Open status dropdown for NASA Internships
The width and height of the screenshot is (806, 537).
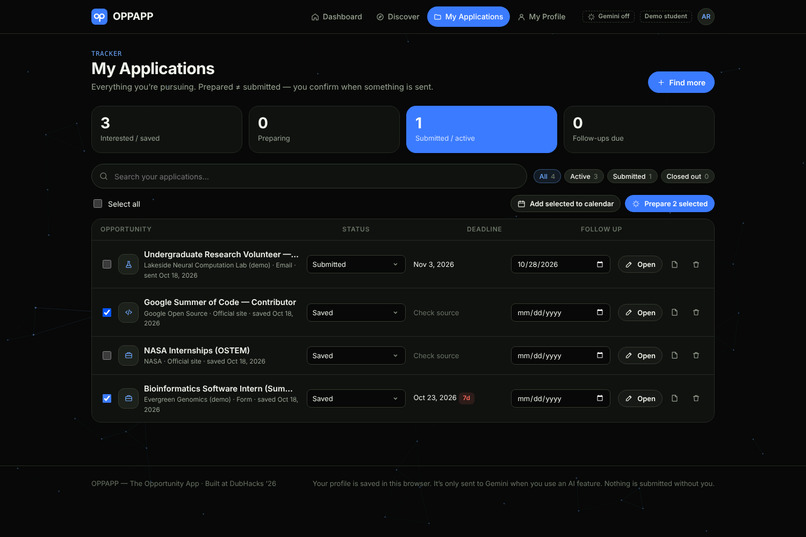click(356, 356)
